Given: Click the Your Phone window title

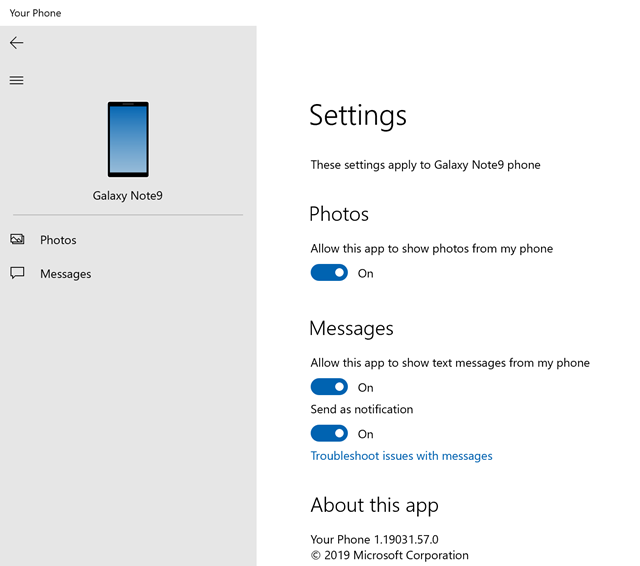Looking at the screenshot, I should pyautogui.click(x=36, y=13).
